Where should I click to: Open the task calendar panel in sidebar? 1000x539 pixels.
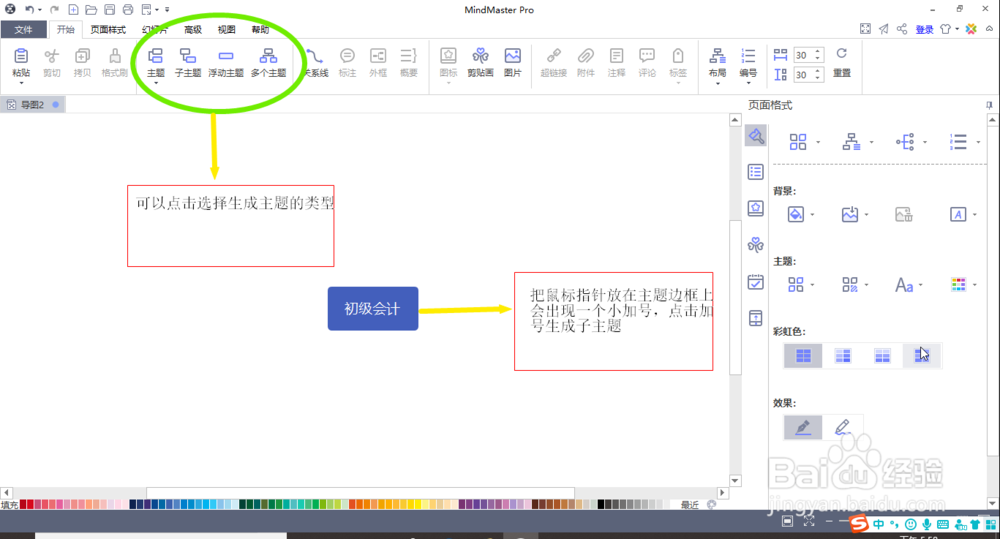pos(756,281)
